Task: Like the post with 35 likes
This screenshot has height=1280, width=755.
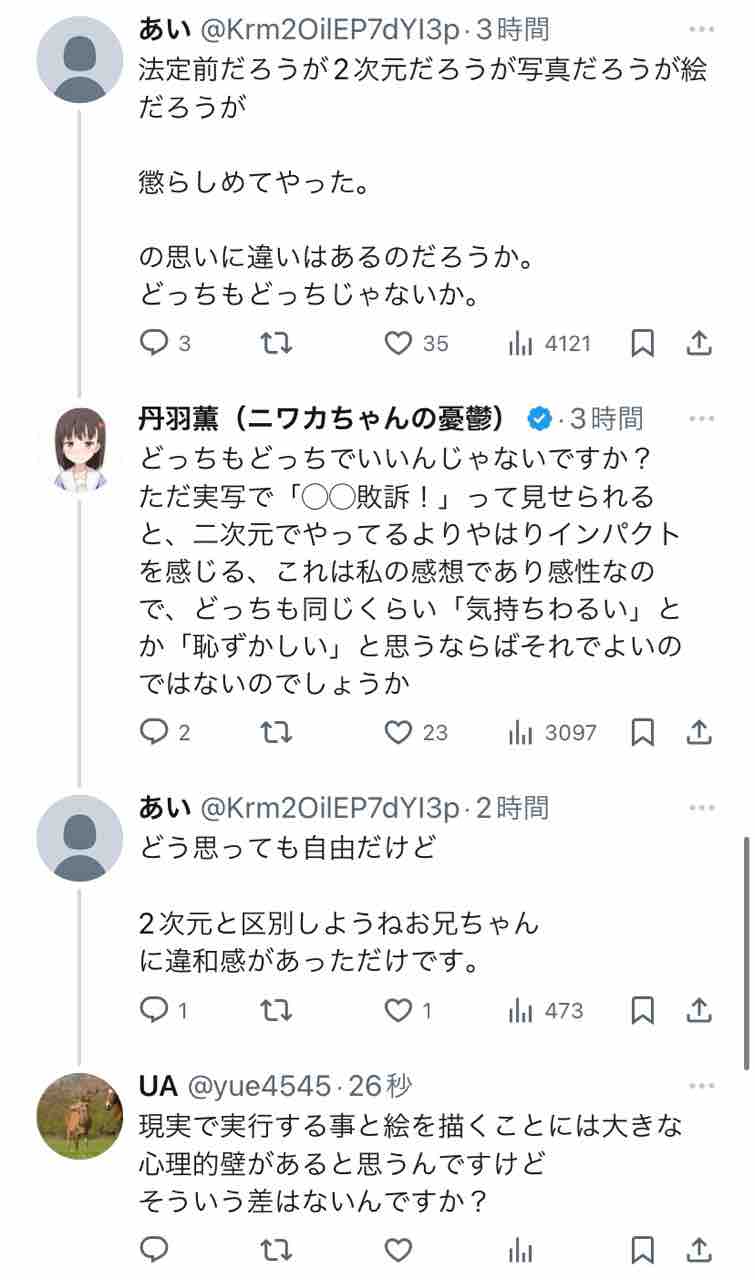Action: coord(399,344)
